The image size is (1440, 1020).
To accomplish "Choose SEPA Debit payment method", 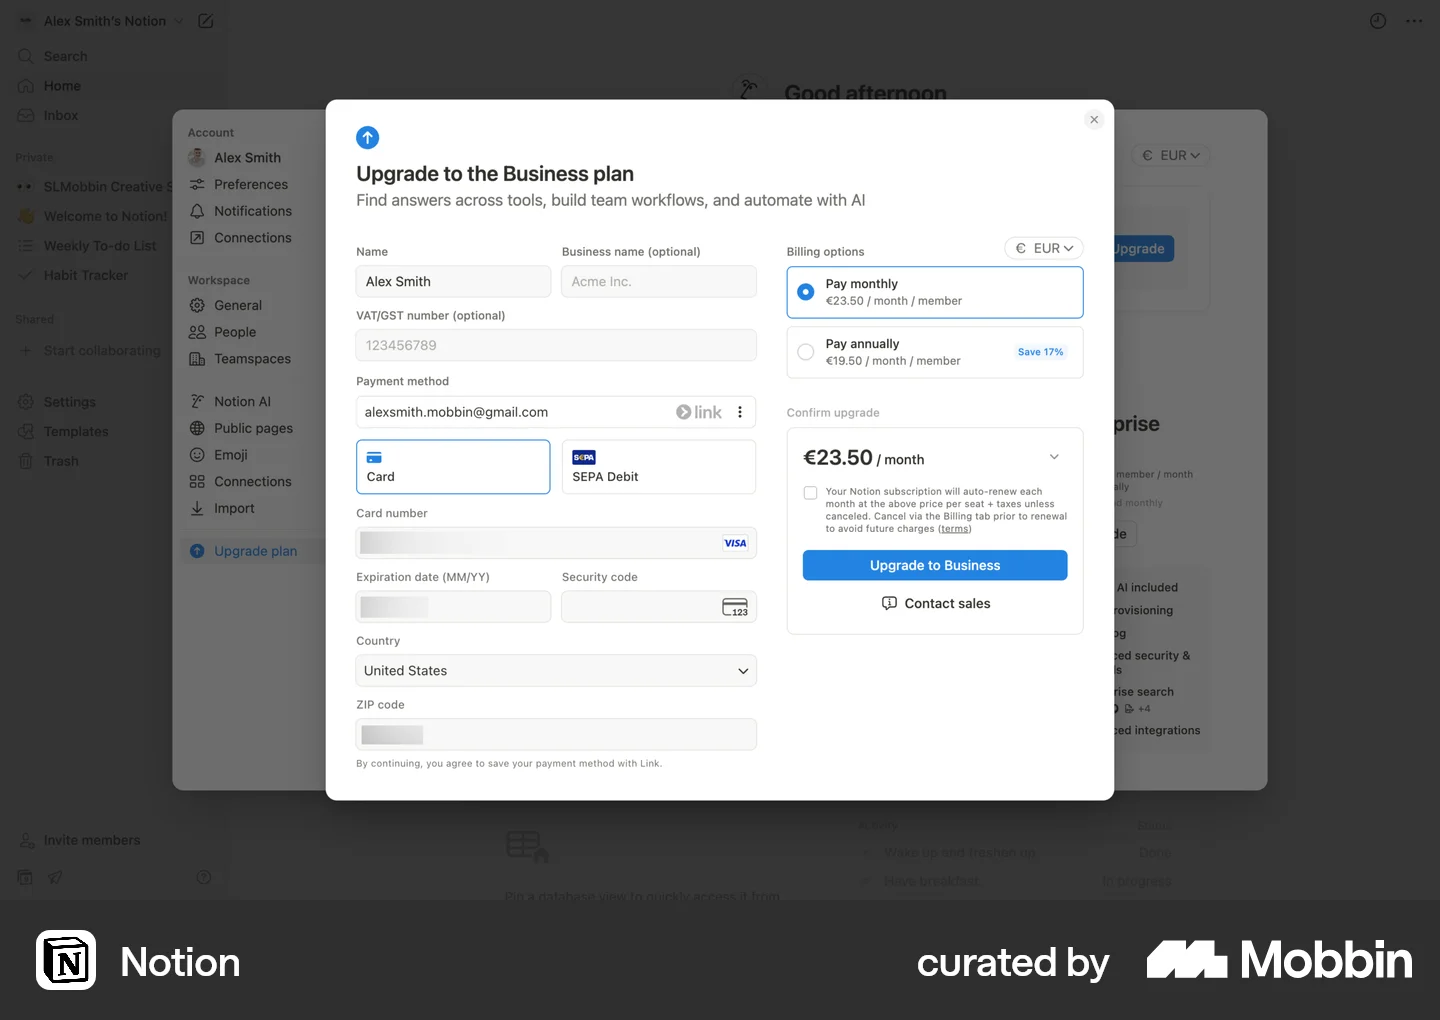I will pos(659,467).
